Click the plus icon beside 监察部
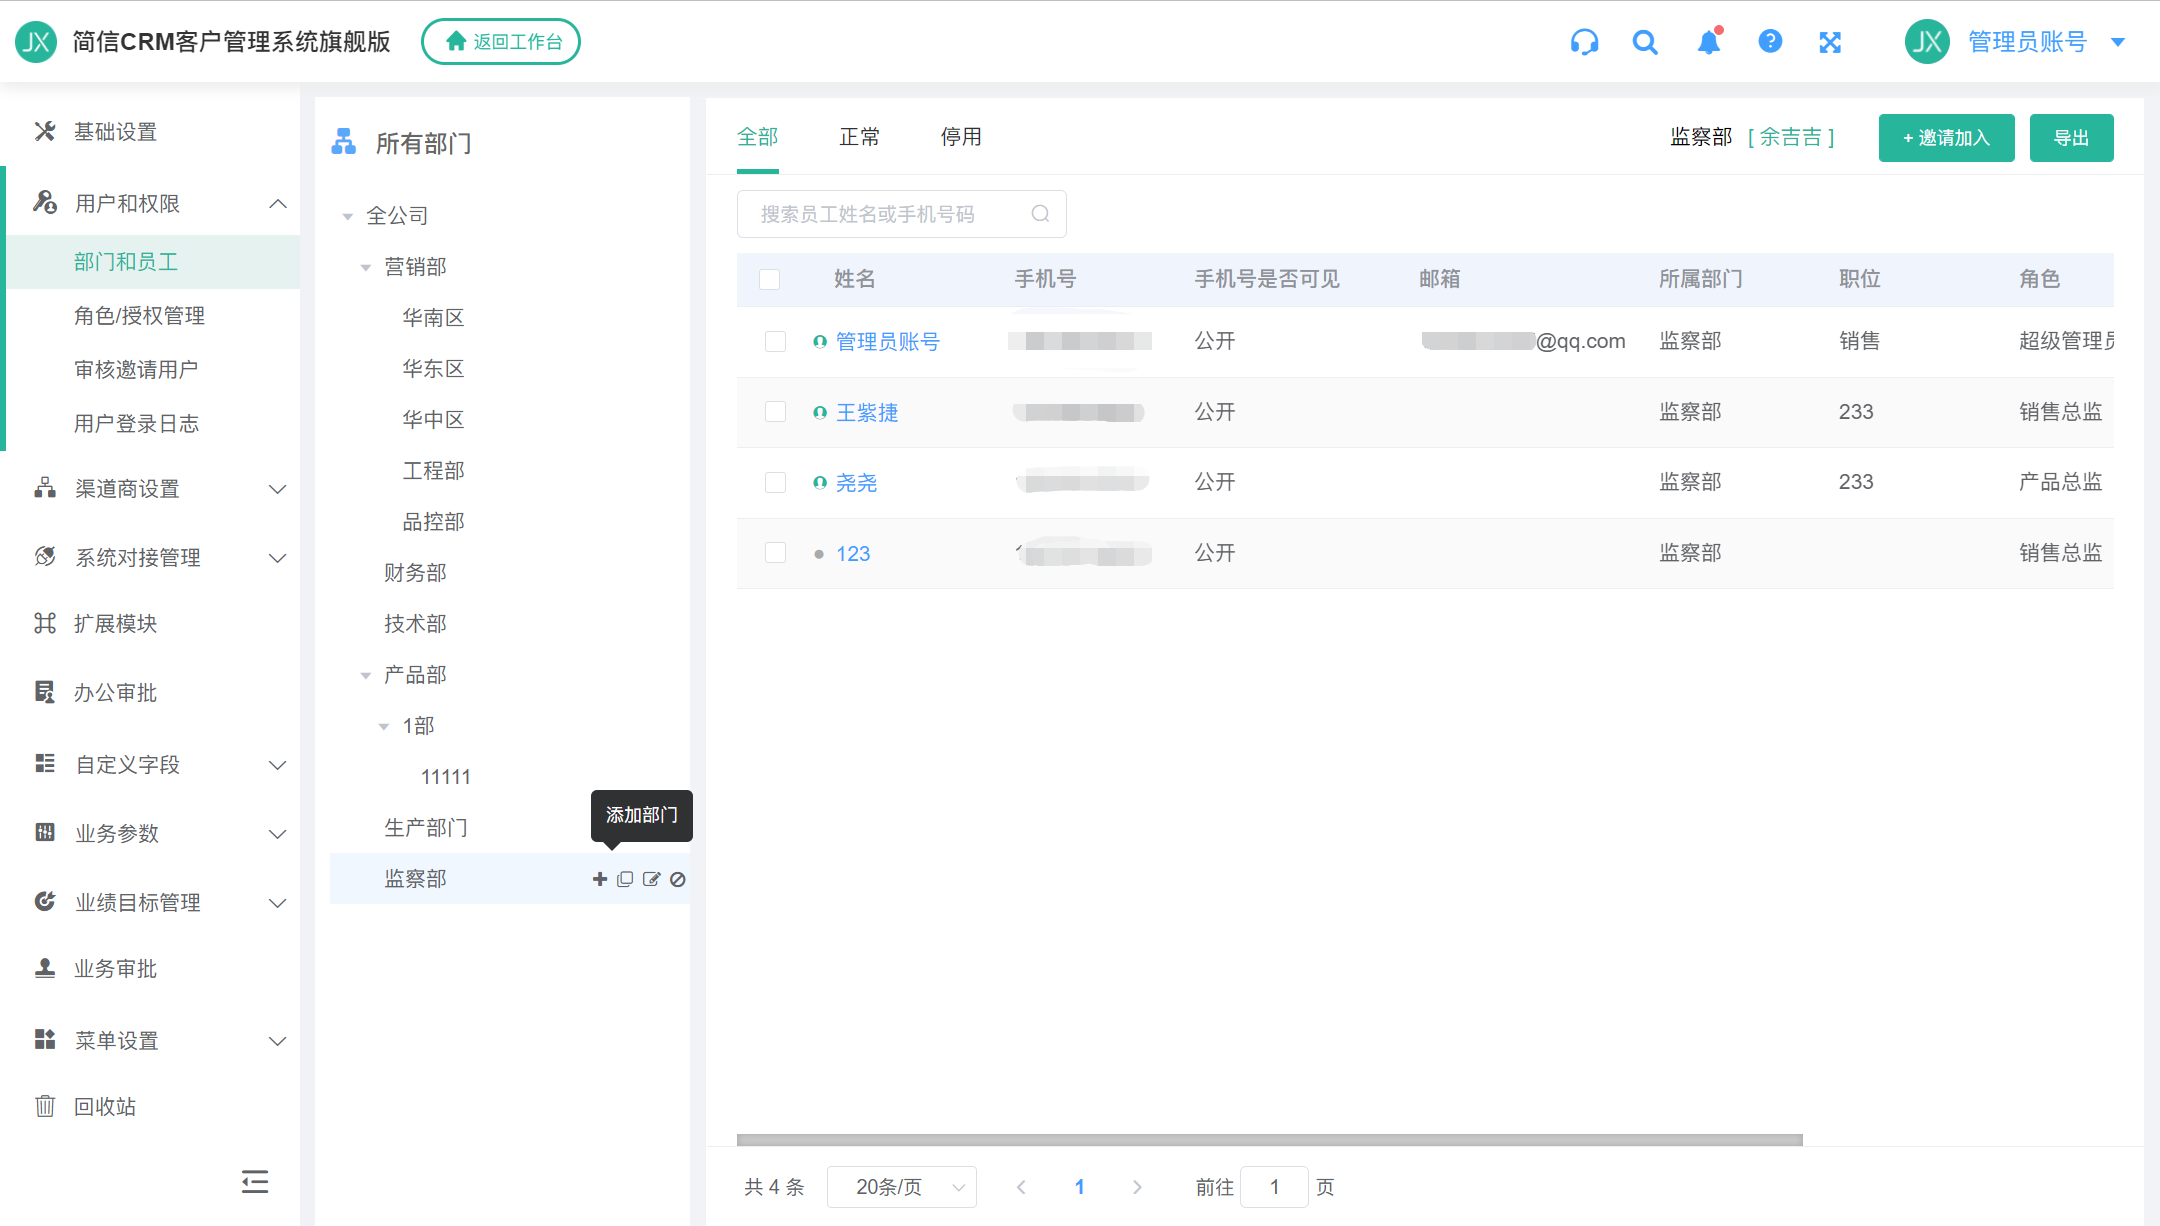The height and width of the screenshot is (1226, 2160). (x=600, y=879)
